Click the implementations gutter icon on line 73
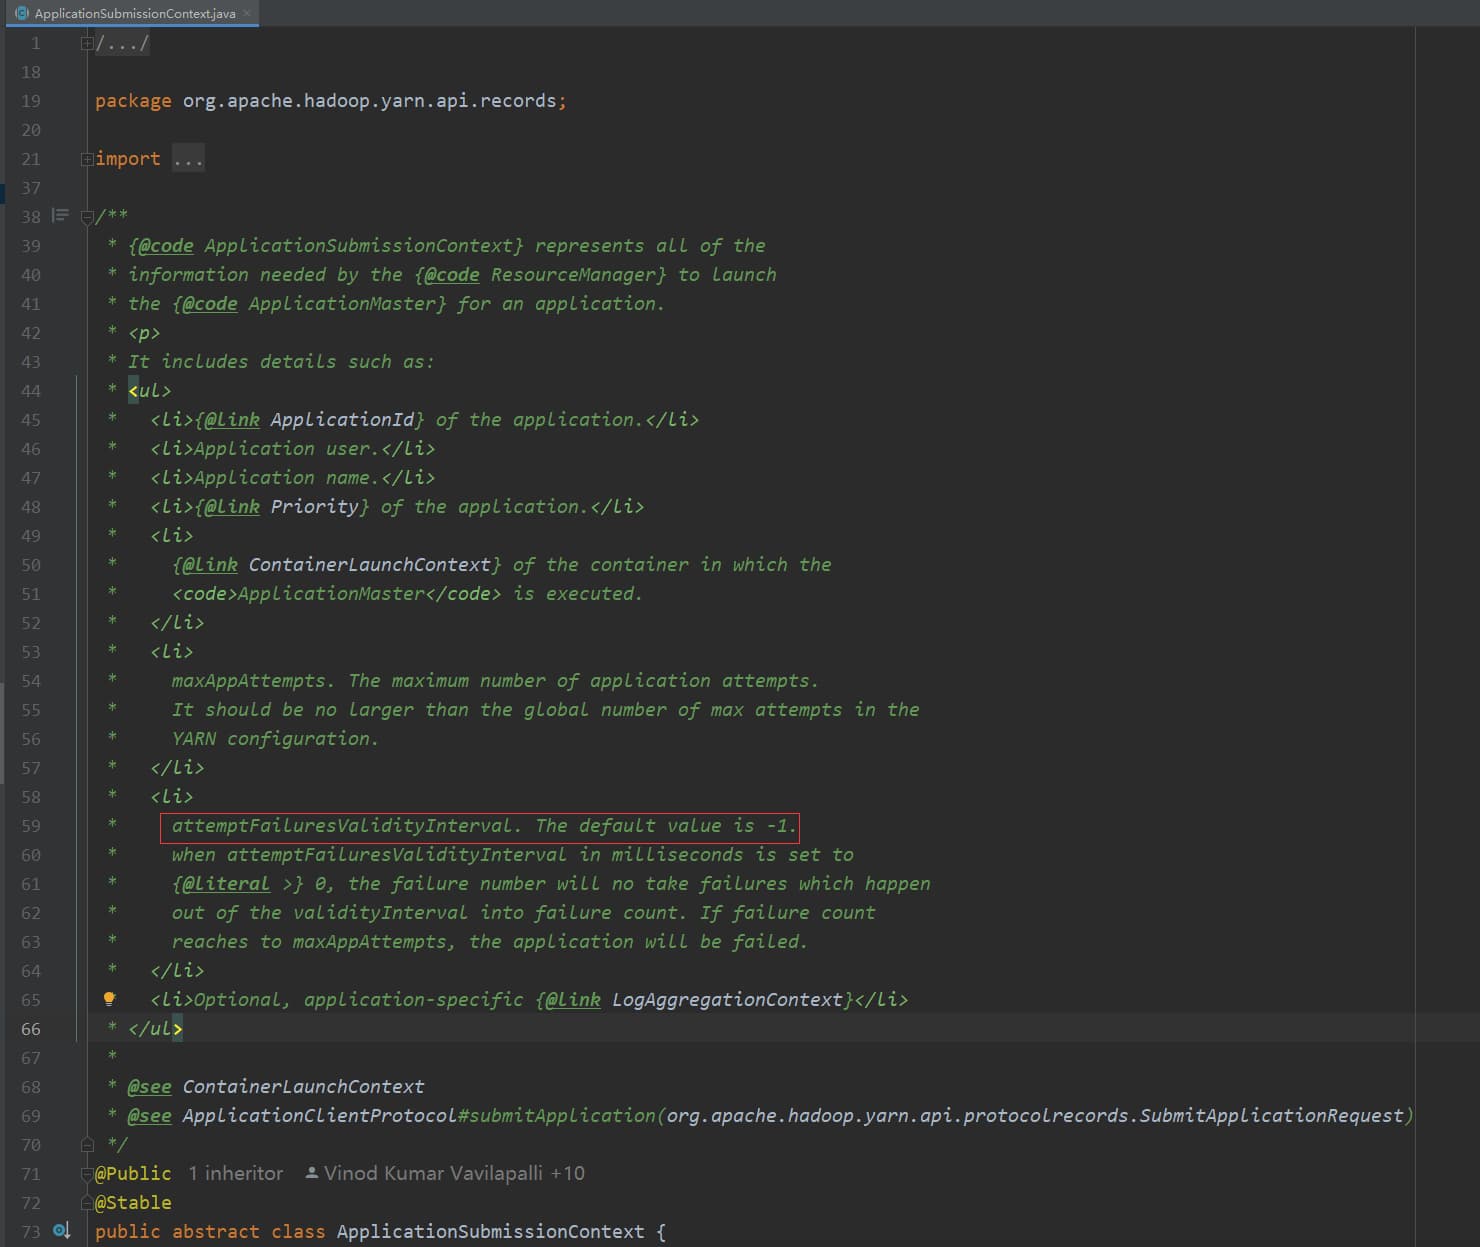 [x=61, y=1231]
